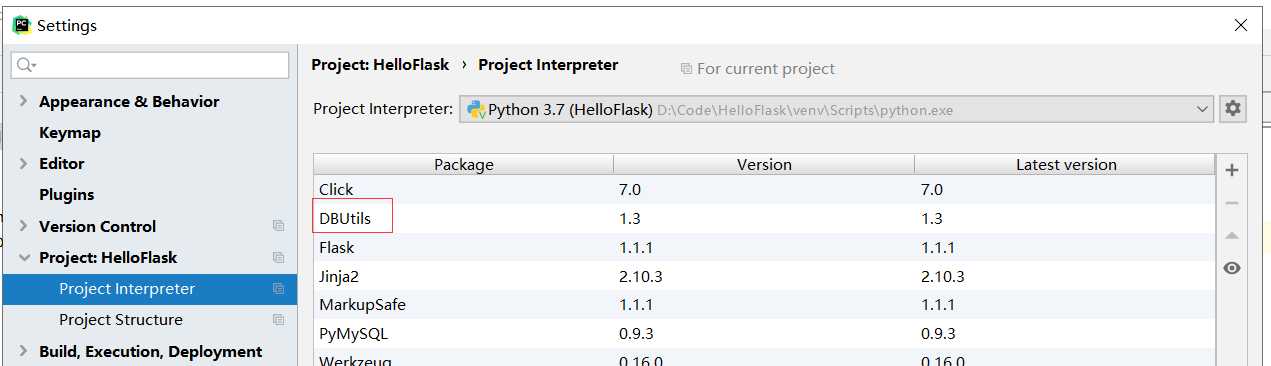Click the plus icon to install package
The height and width of the screenshot is (366, 1271).
coord(1232,171)
